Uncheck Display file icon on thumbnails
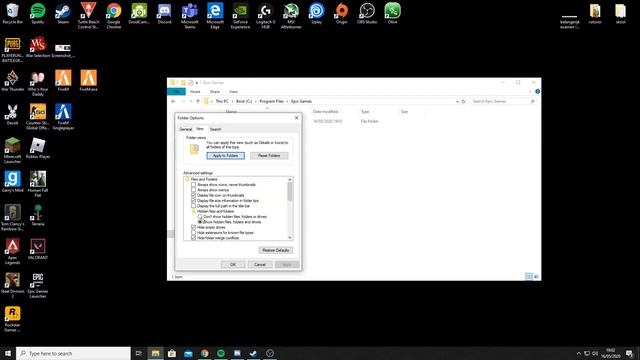The width and height of the screenshot is (640, 360). [x=193, y=195]
